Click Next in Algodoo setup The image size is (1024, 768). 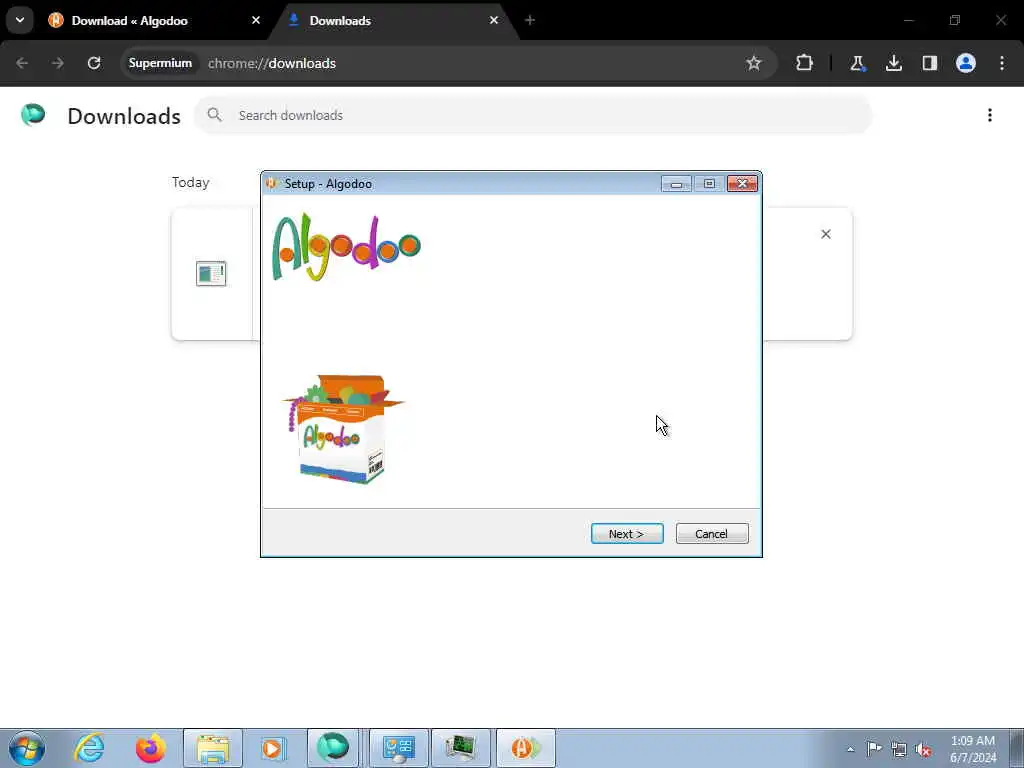tap(627, 534)
